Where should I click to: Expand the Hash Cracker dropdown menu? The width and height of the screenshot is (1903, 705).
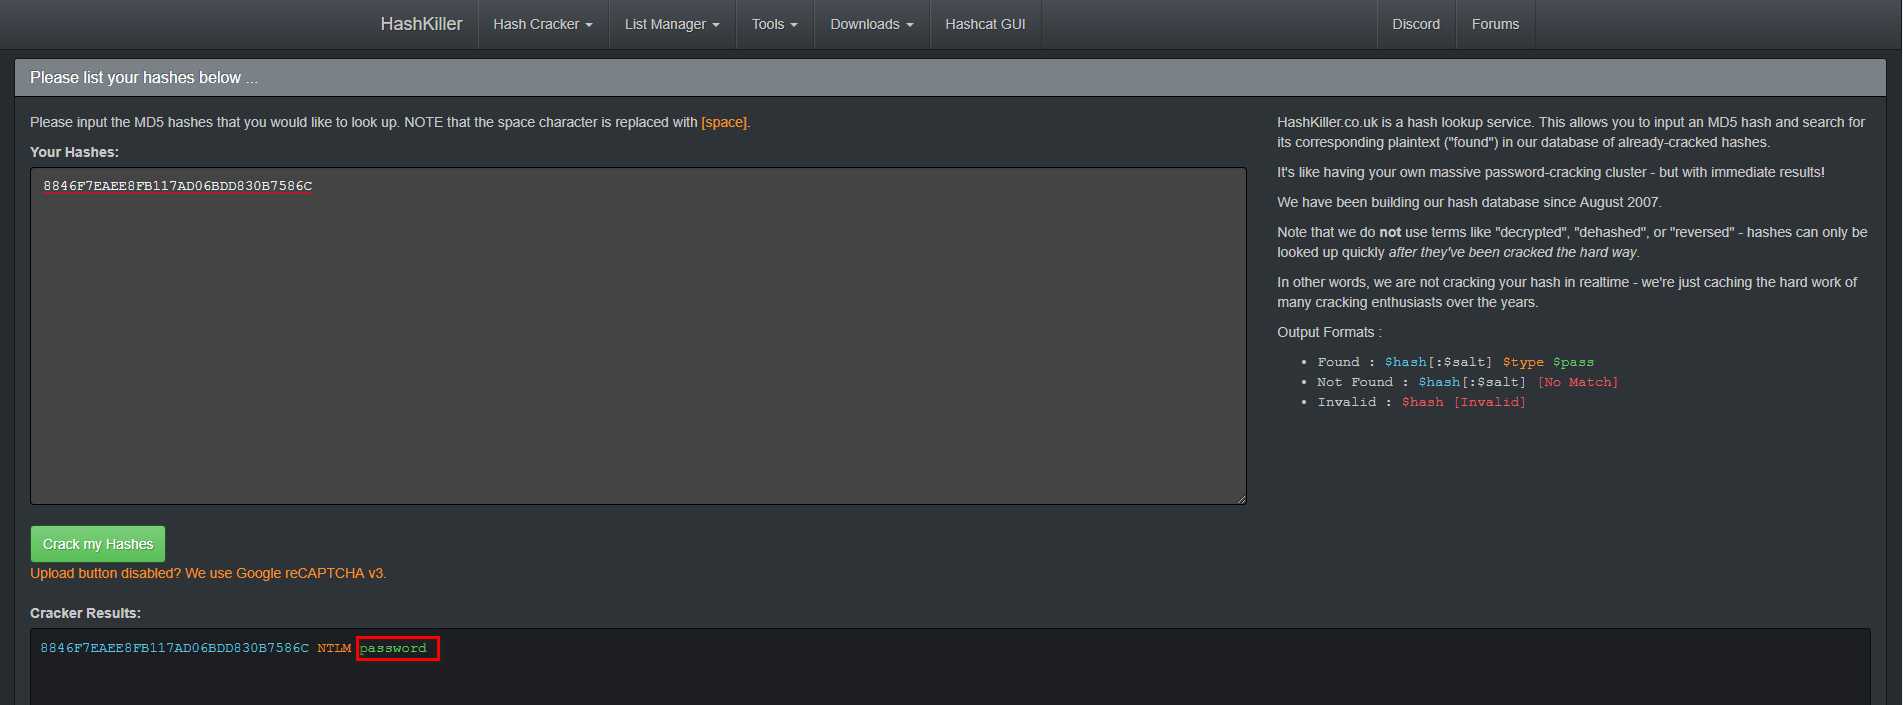coord(543,24)
